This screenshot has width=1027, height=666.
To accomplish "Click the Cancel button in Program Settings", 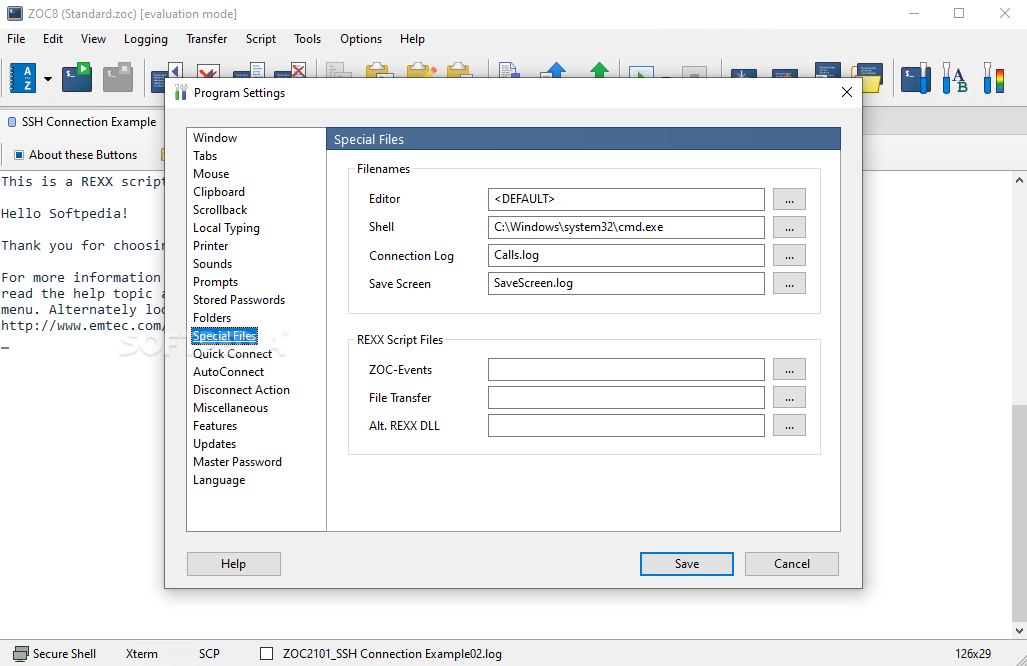I will [x=791, y=564].
